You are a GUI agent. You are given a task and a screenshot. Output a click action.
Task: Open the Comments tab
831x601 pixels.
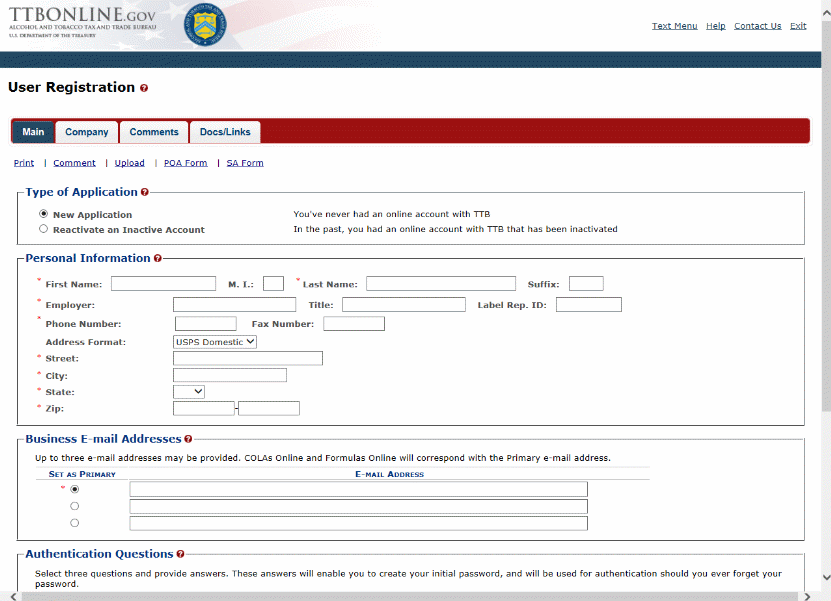point(154,132)
